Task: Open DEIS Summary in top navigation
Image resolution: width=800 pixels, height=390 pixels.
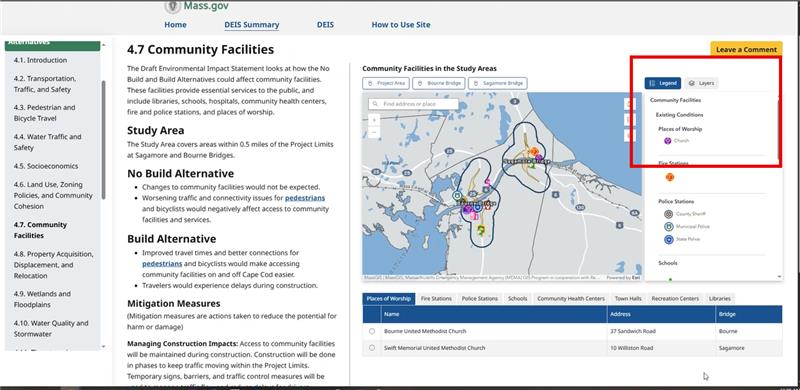Action: [x=252, y=25]
